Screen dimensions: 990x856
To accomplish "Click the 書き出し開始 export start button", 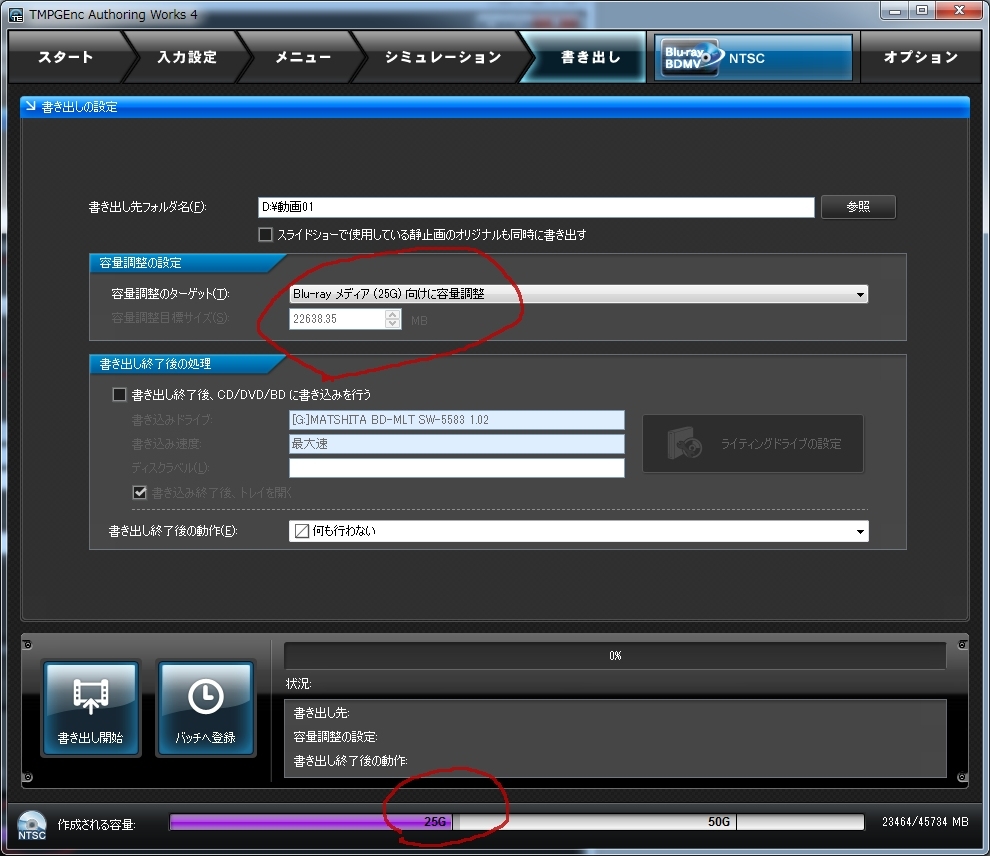I will pos(90,708).
